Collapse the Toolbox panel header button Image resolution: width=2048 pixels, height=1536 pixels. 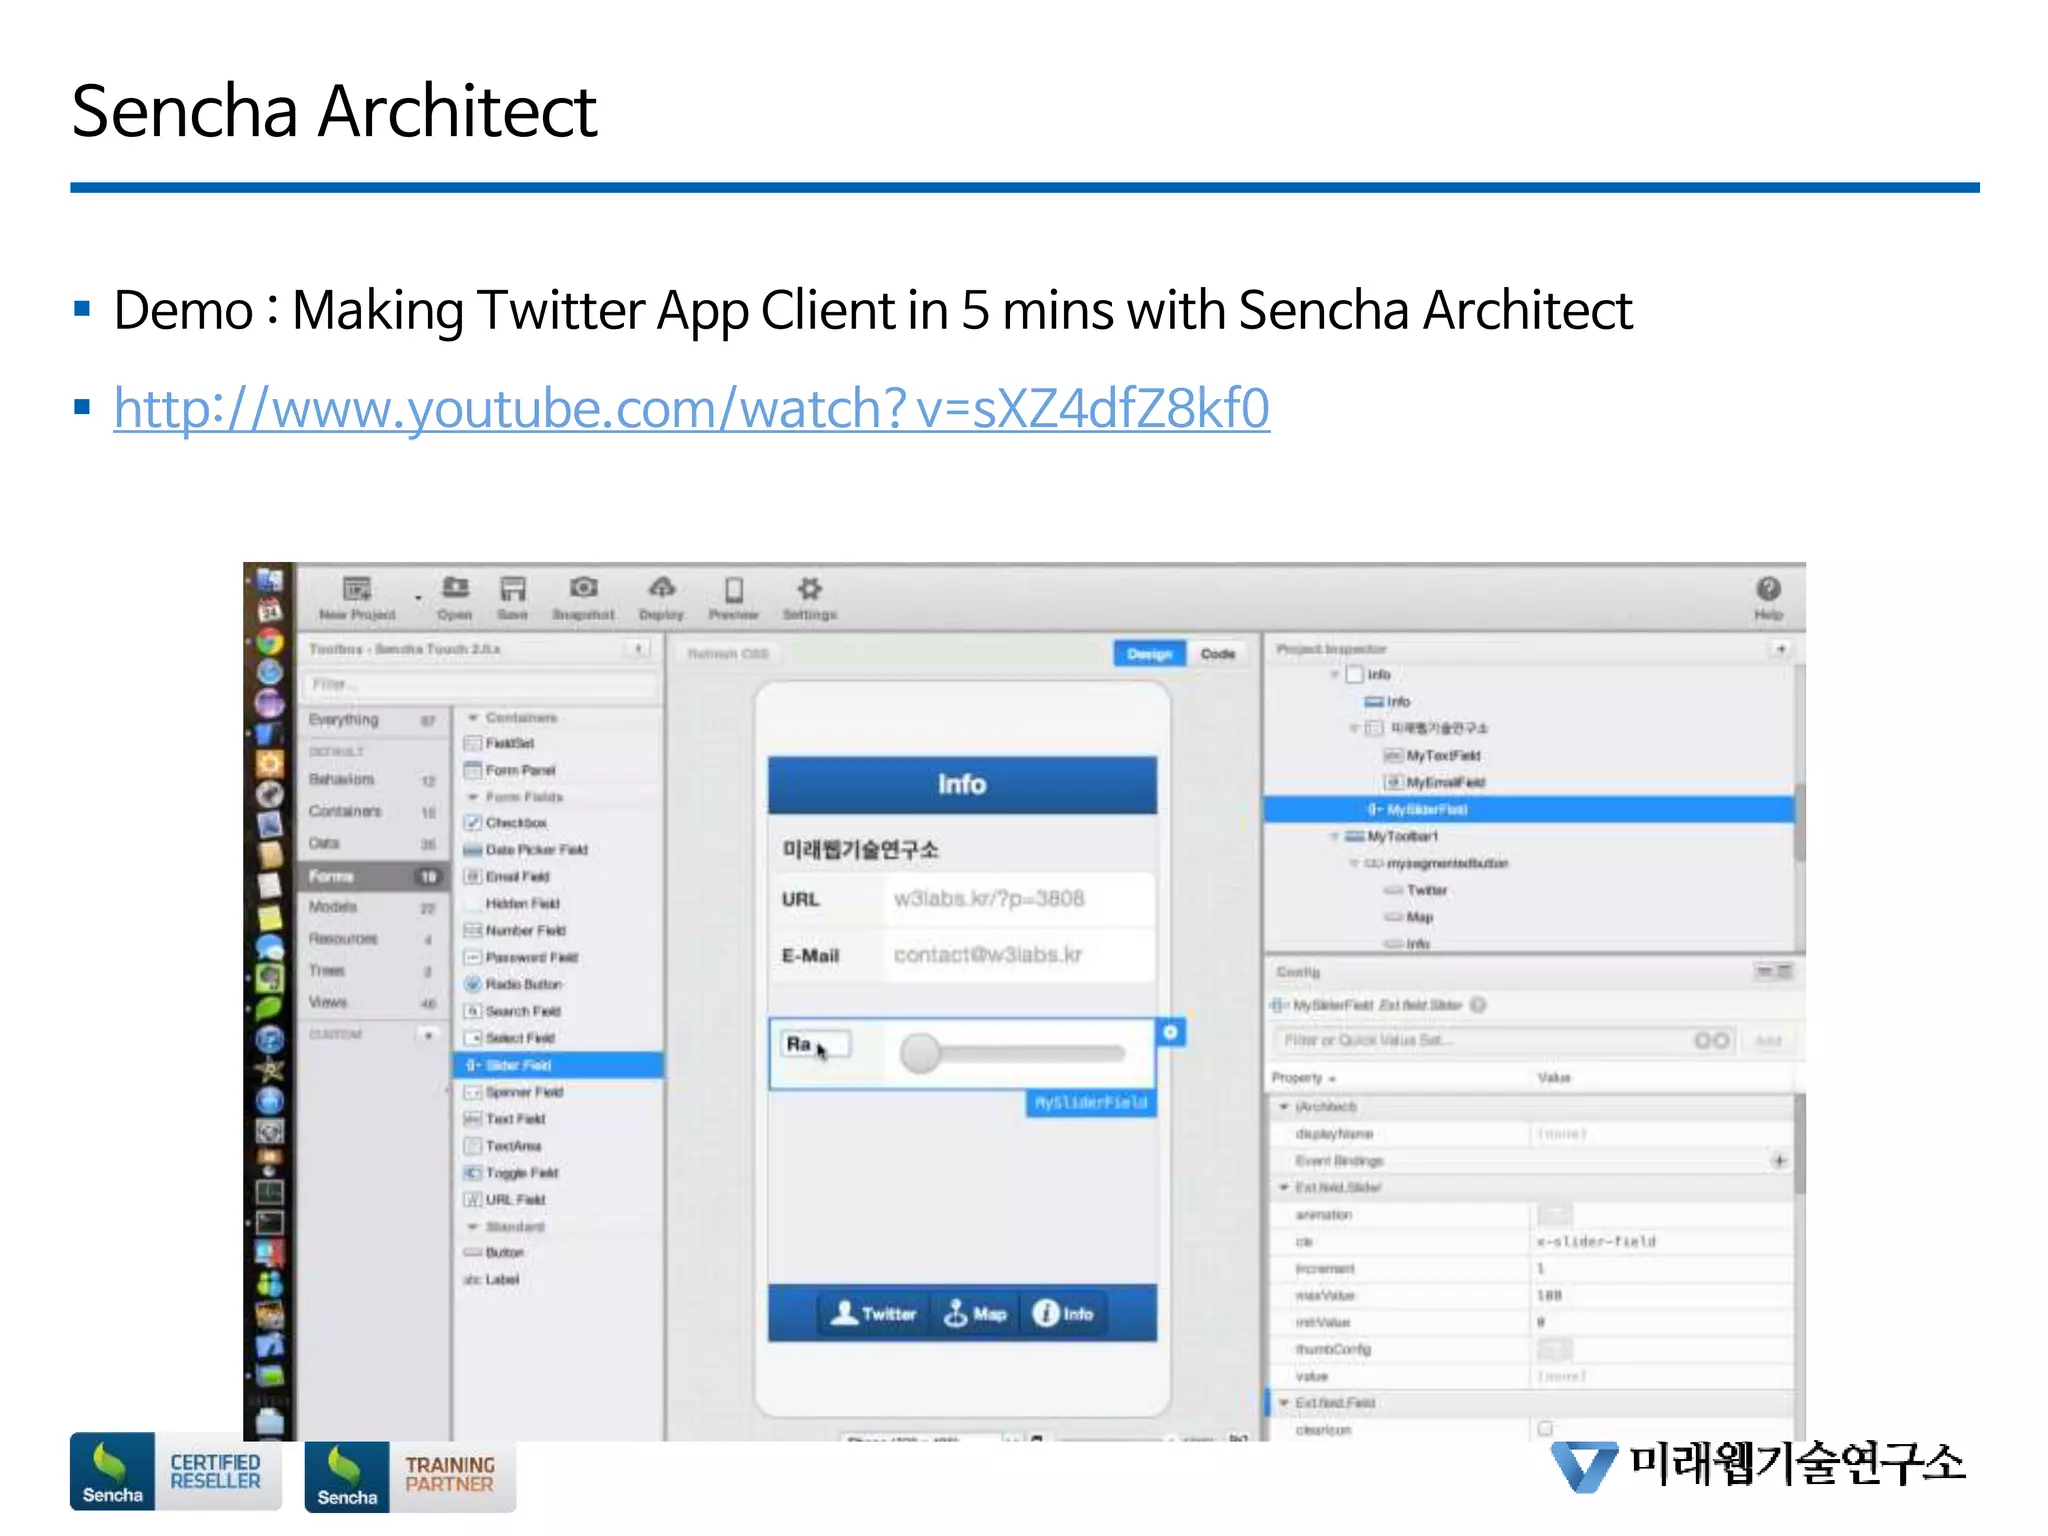[x=638, y=649]
